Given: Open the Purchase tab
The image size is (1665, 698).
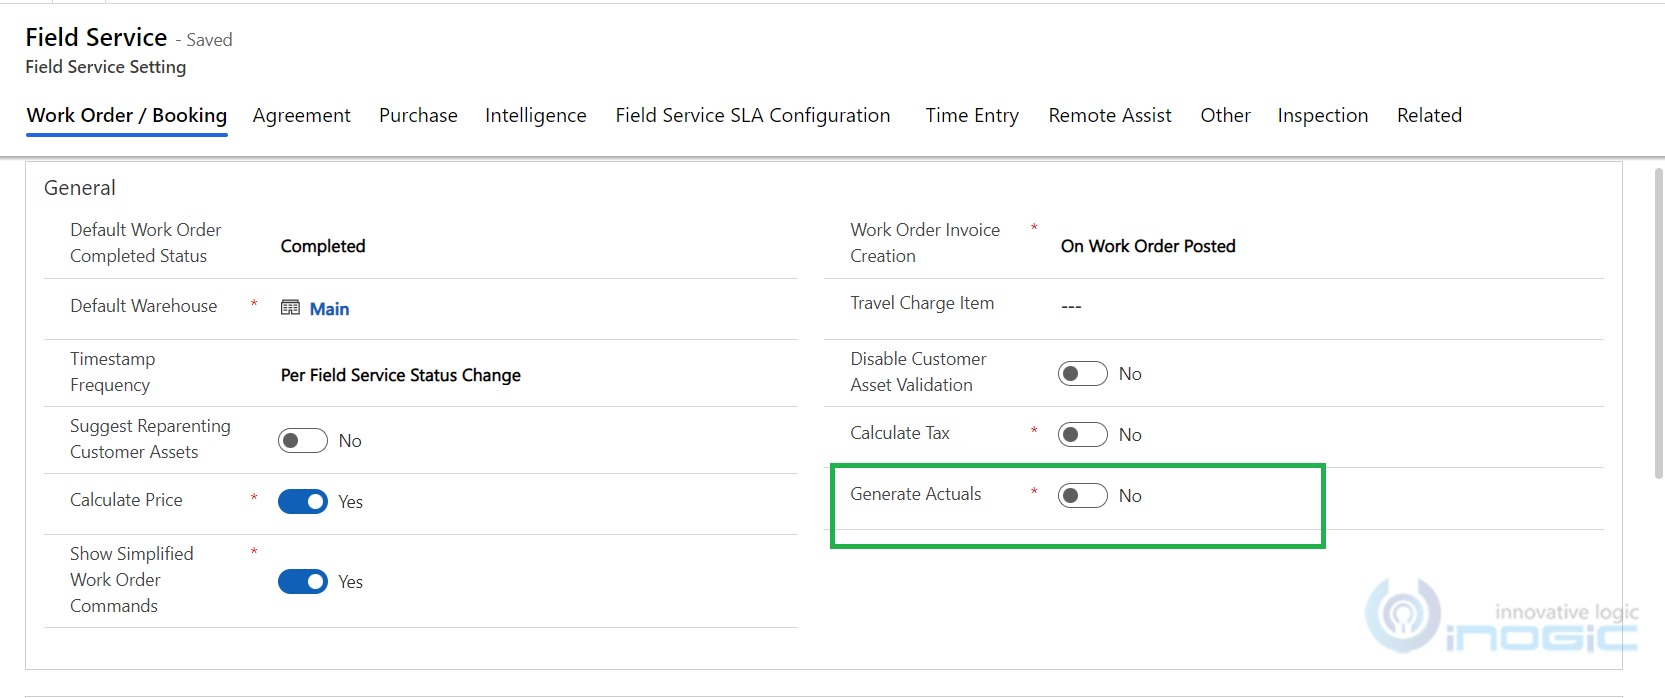Looking at the screenshot, I should pyautogui.click(x=418, y=115).
